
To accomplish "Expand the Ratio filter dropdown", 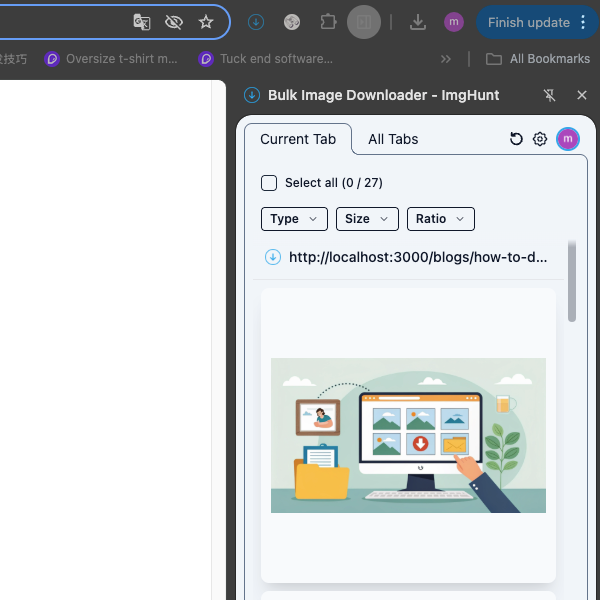I will pyautogui.click(x=440, y=219).
